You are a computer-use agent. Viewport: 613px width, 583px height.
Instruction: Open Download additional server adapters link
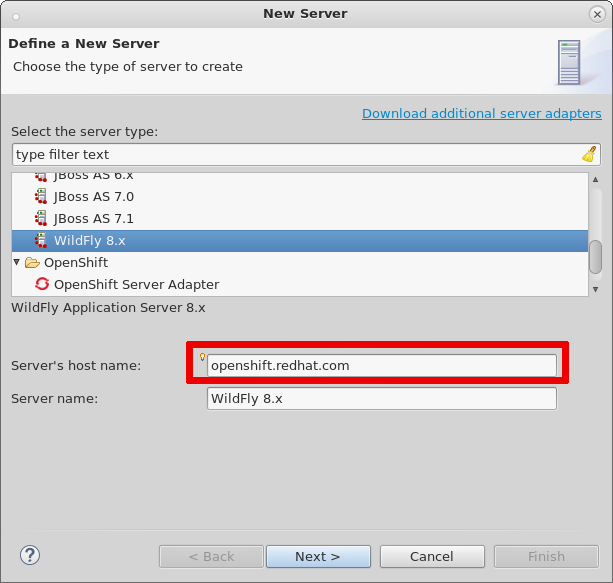(482, 113)
